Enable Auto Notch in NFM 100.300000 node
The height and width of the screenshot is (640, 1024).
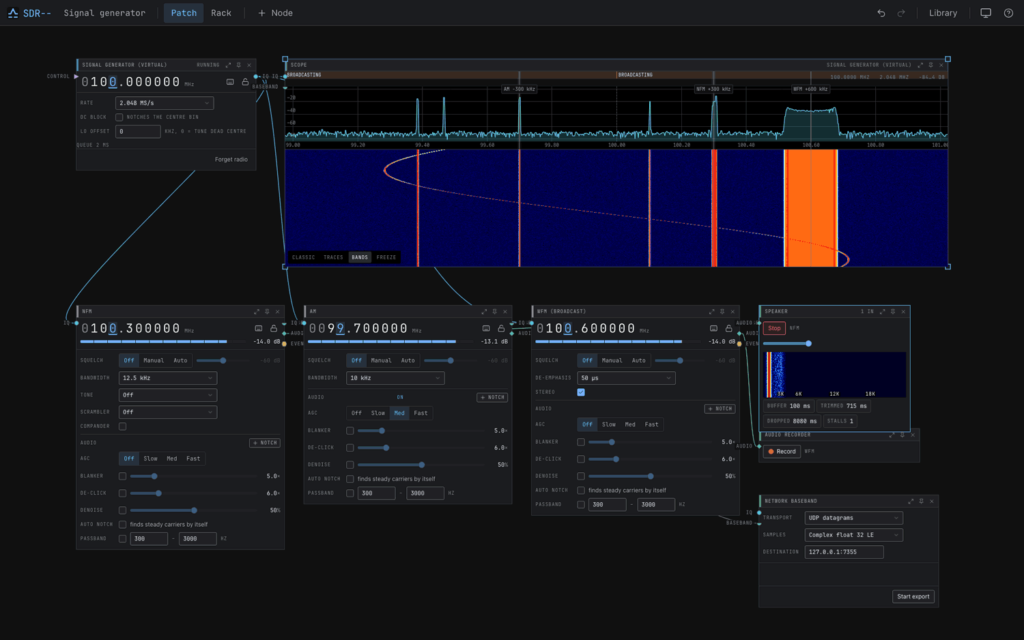coord(122,524)
